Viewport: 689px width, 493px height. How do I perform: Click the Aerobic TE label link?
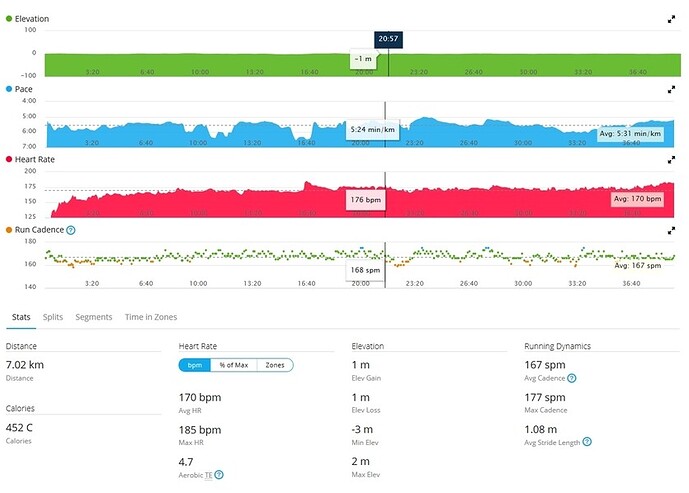click(x=195, y=475)
